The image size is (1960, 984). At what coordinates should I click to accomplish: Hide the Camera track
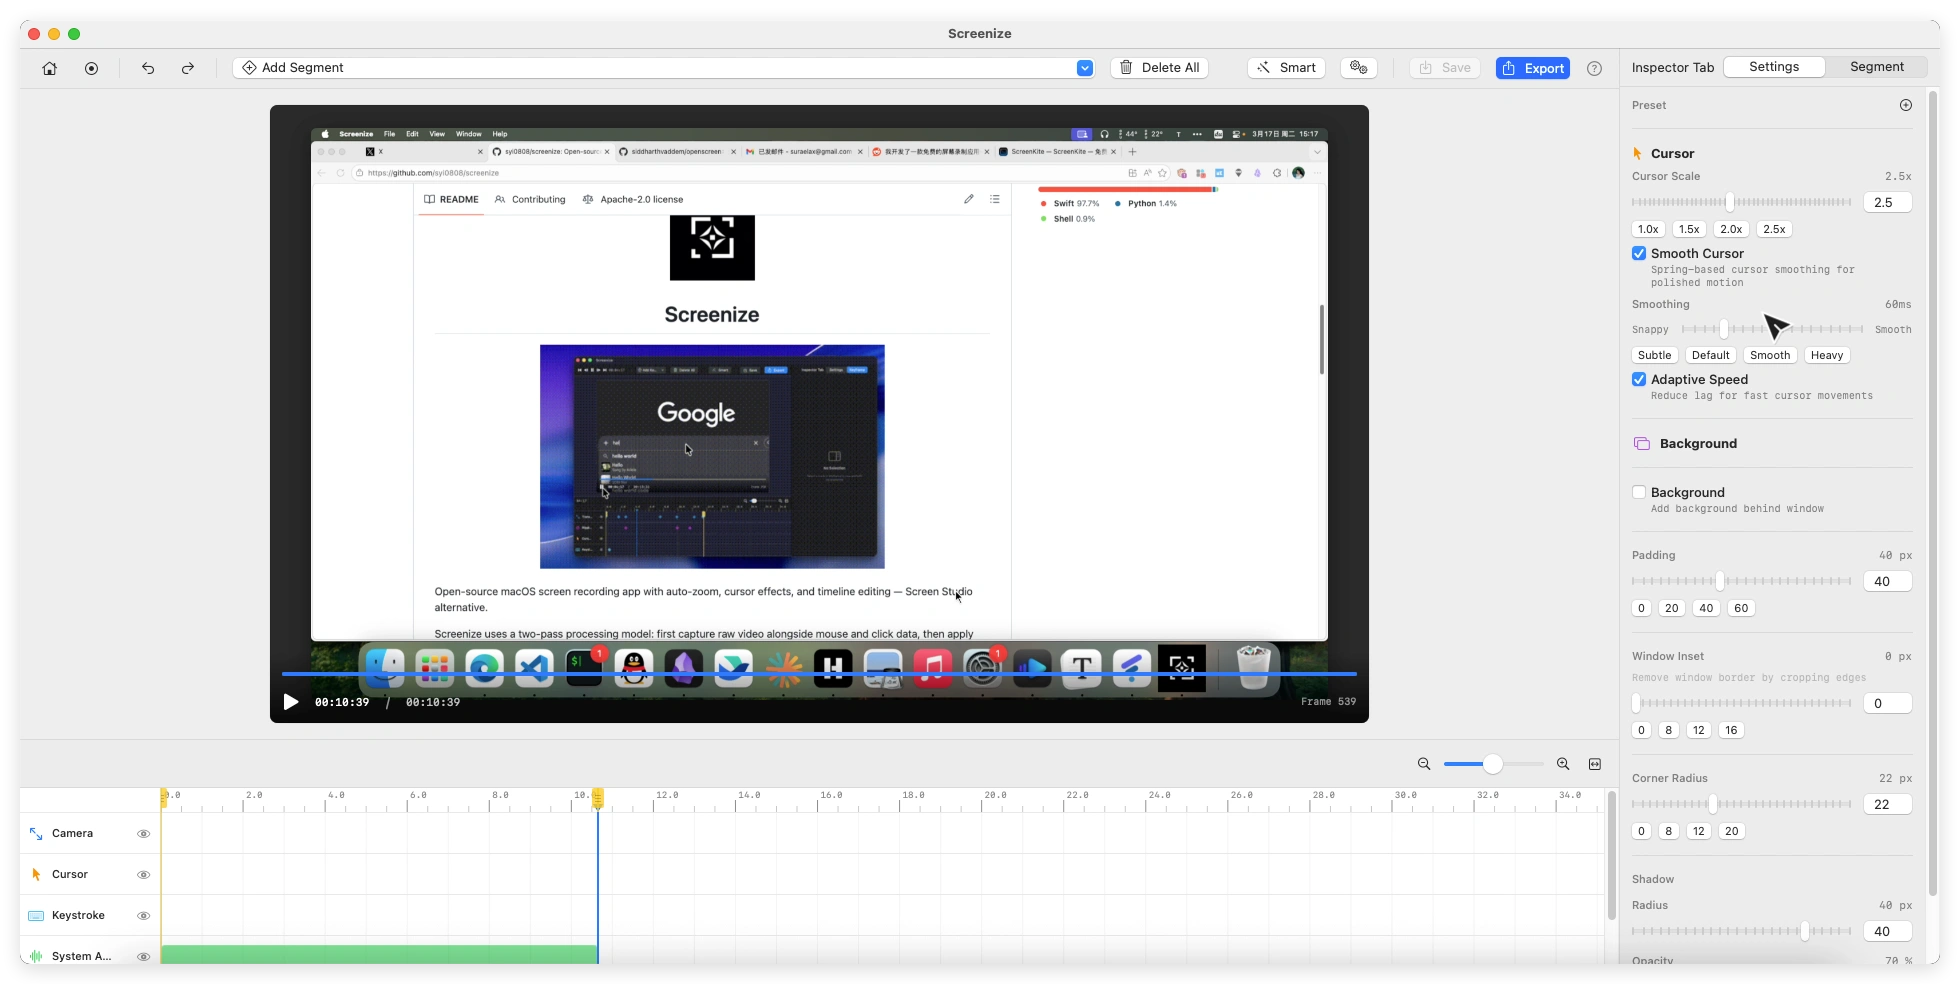pyautogui.click(x=143, y=834)
